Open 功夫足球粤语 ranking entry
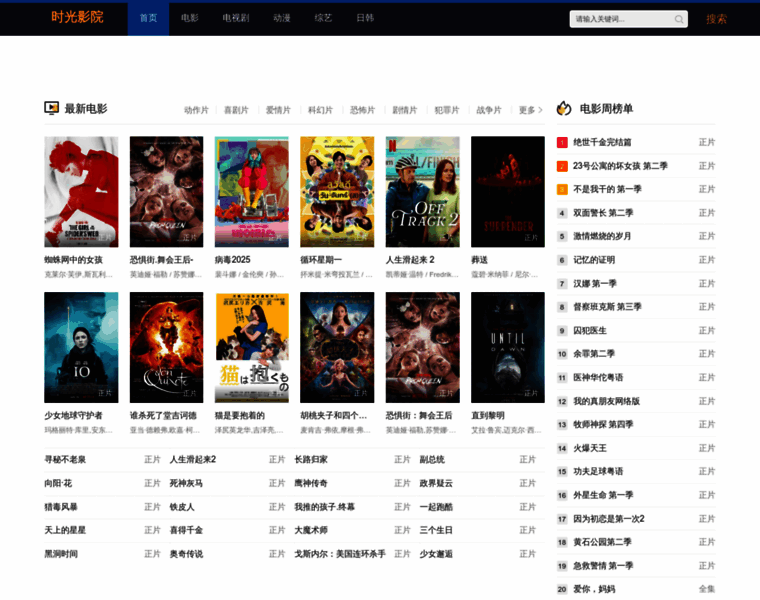Viewport: 760px width, 600px height. 598,472
